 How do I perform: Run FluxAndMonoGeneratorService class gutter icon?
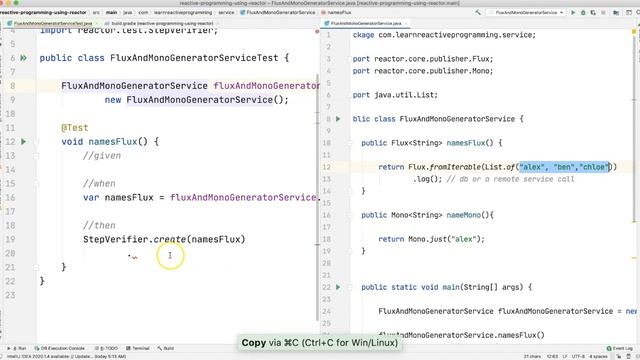(338, 119)
